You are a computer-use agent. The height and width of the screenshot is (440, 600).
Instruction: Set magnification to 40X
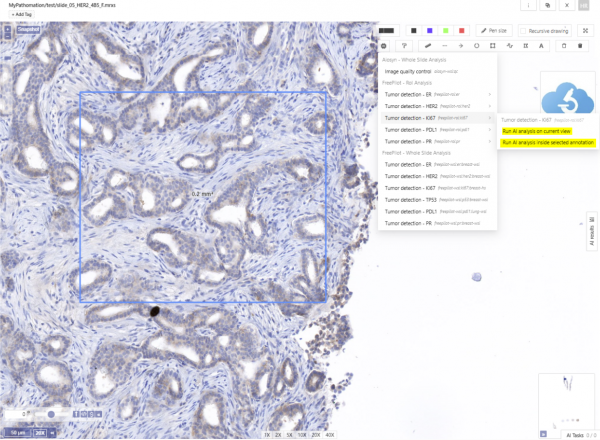[x=330, y=435]
